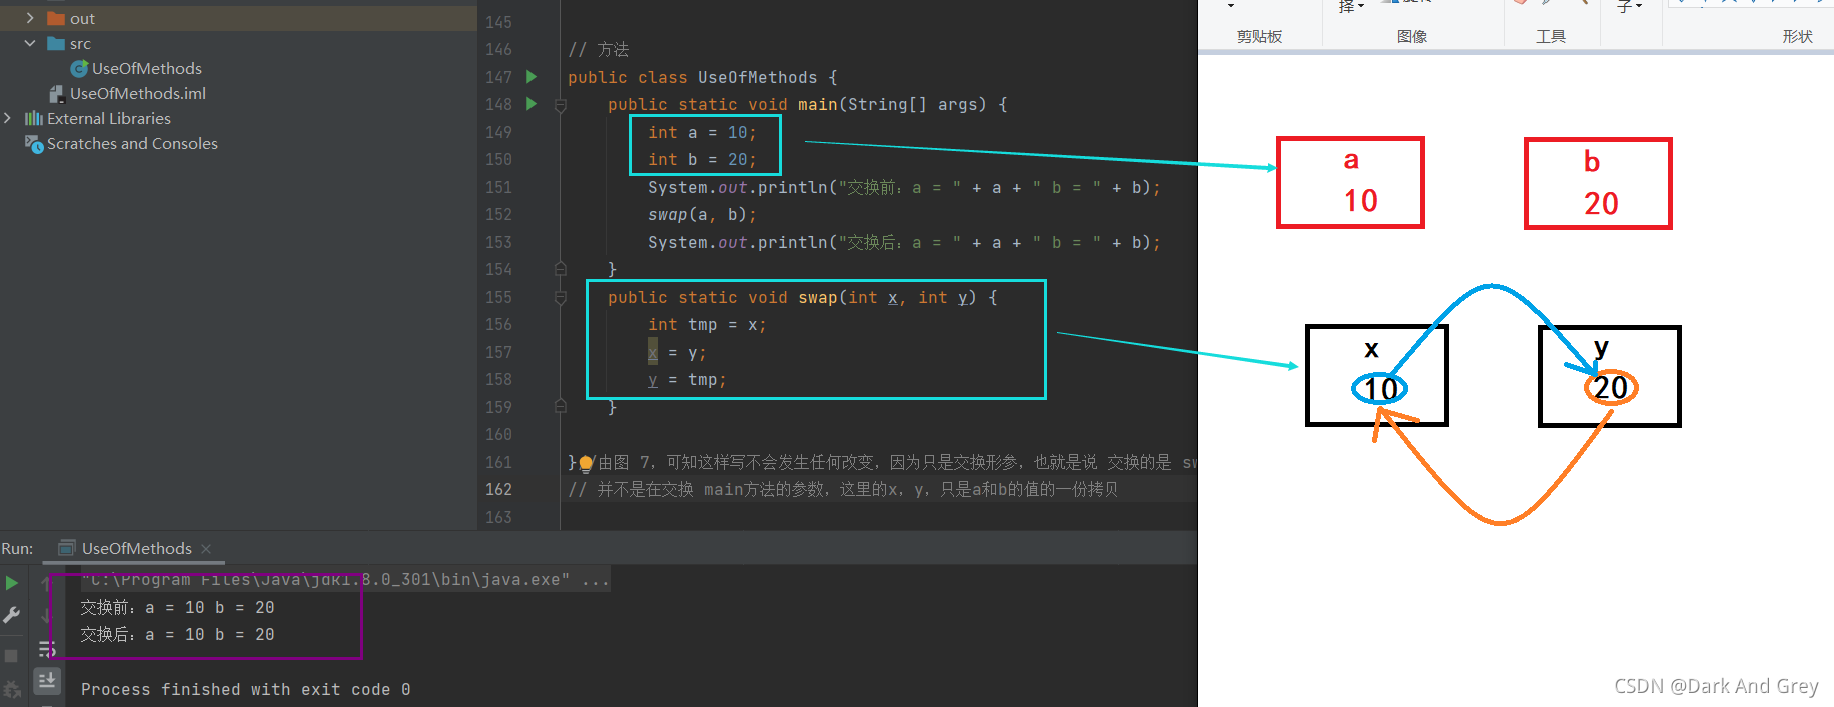Click the 'Run:' panel label
The width and height of the screenshot is (1834, 707).
[17, 548]
